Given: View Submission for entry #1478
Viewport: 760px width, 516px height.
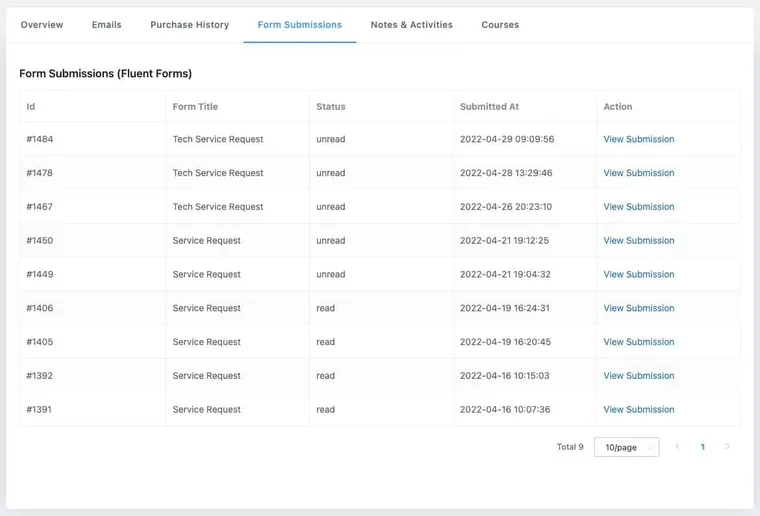Looking at the screenshot, I should click(638, 173).
